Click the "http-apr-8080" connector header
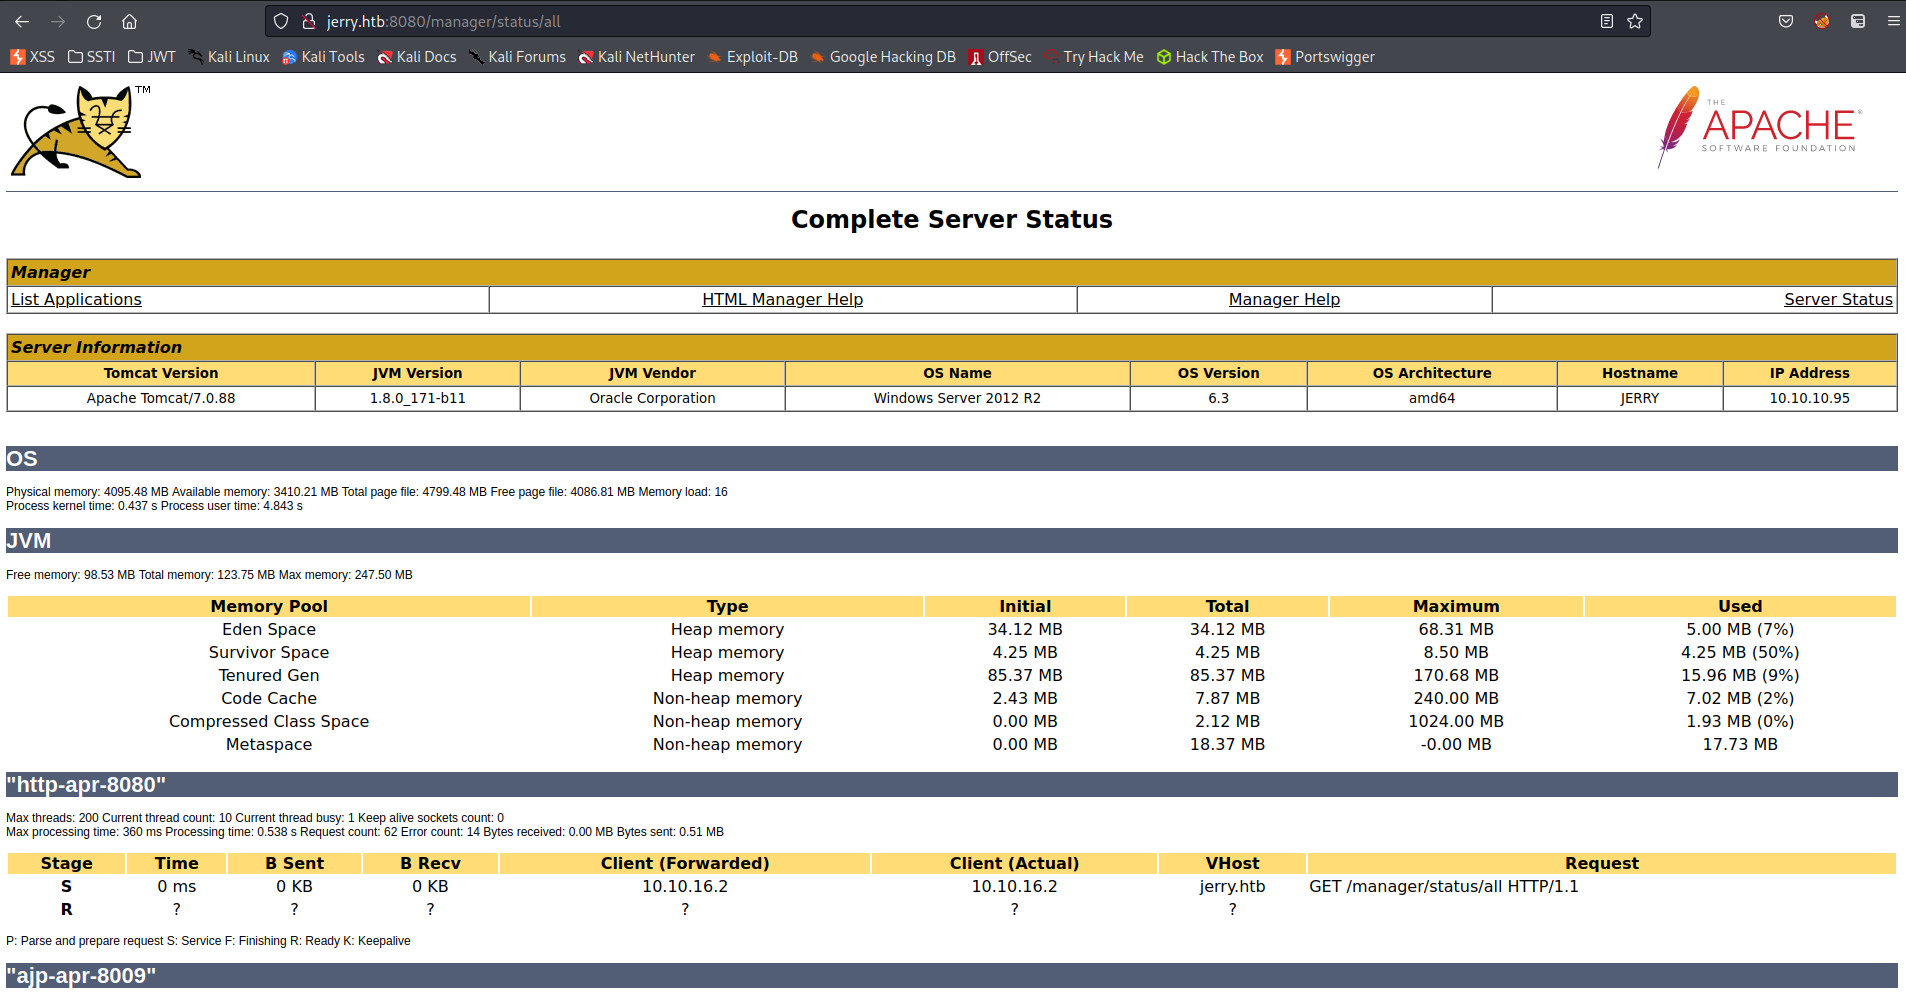 coord(952,784)
